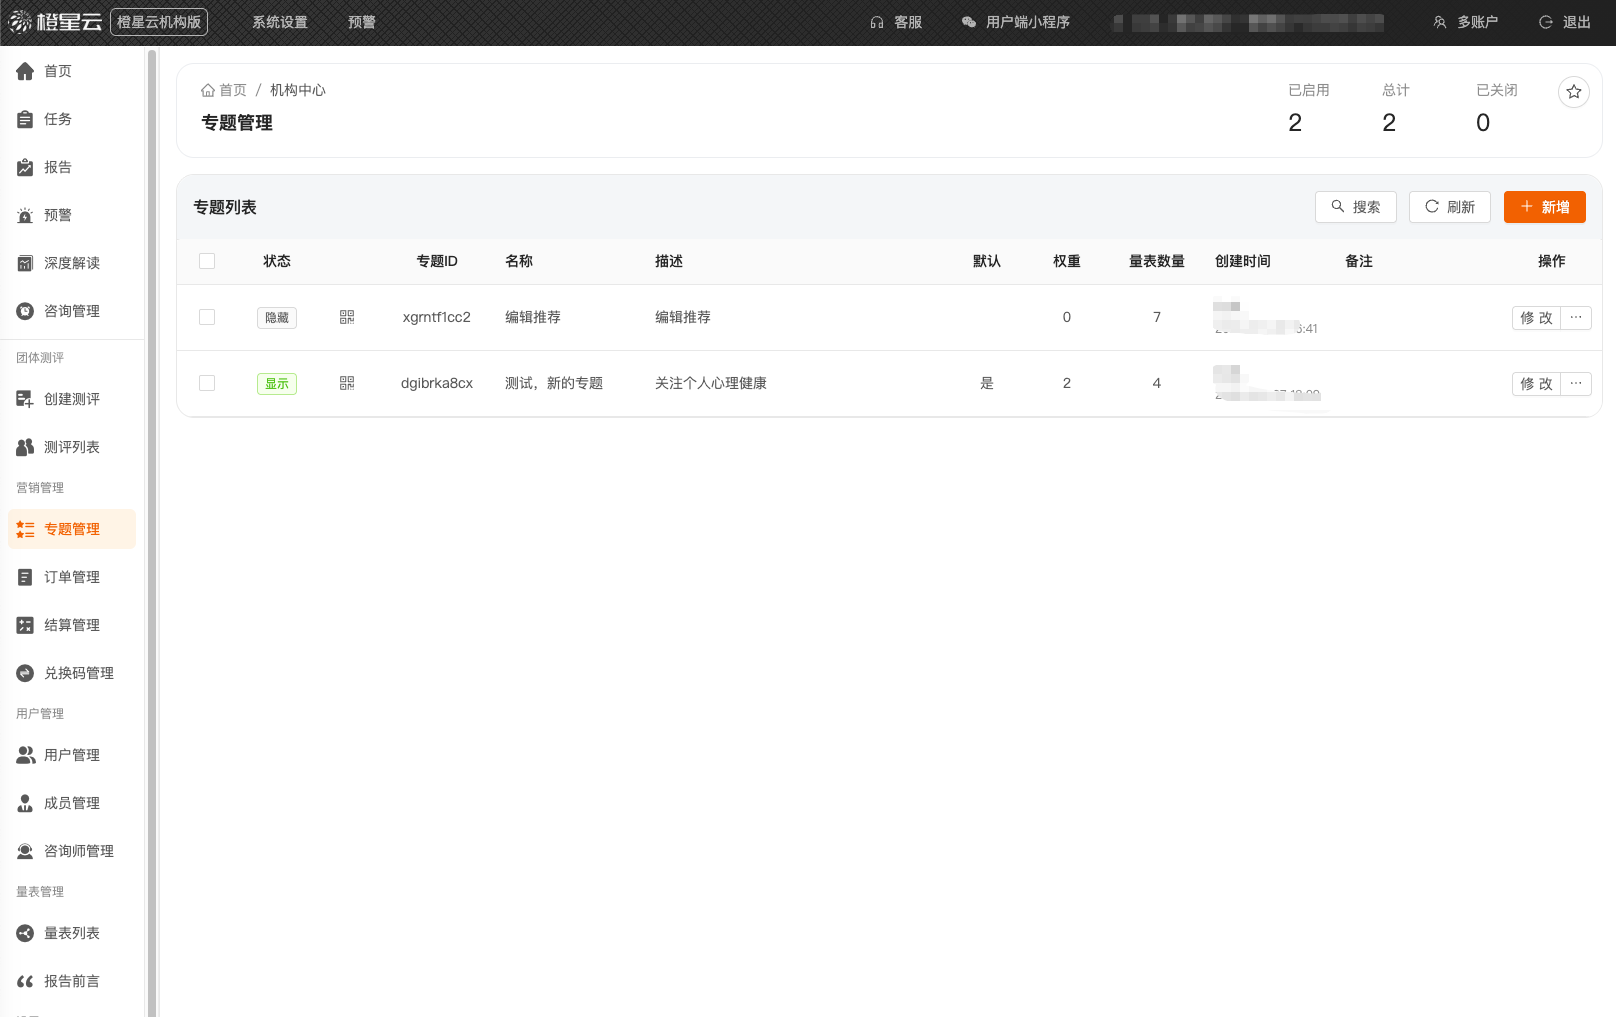Viewport: 1616px width, 1017px height.
Task: Click the 新增 button
Action: 1544,207
